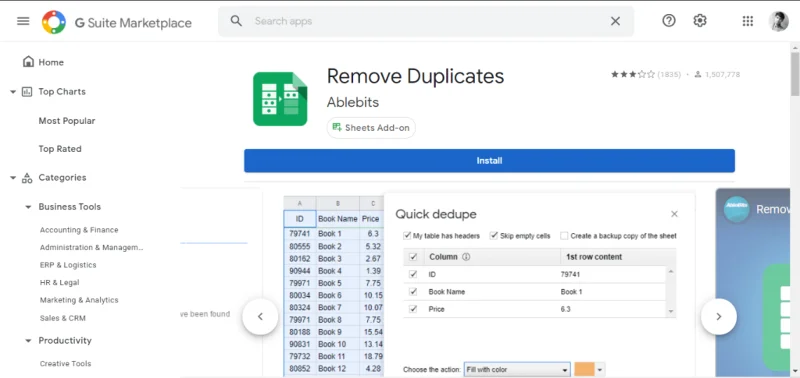This screenshot has height=378, width=800.
Task: Enable Create a backup copy checkbox
Action: [564, 236]
